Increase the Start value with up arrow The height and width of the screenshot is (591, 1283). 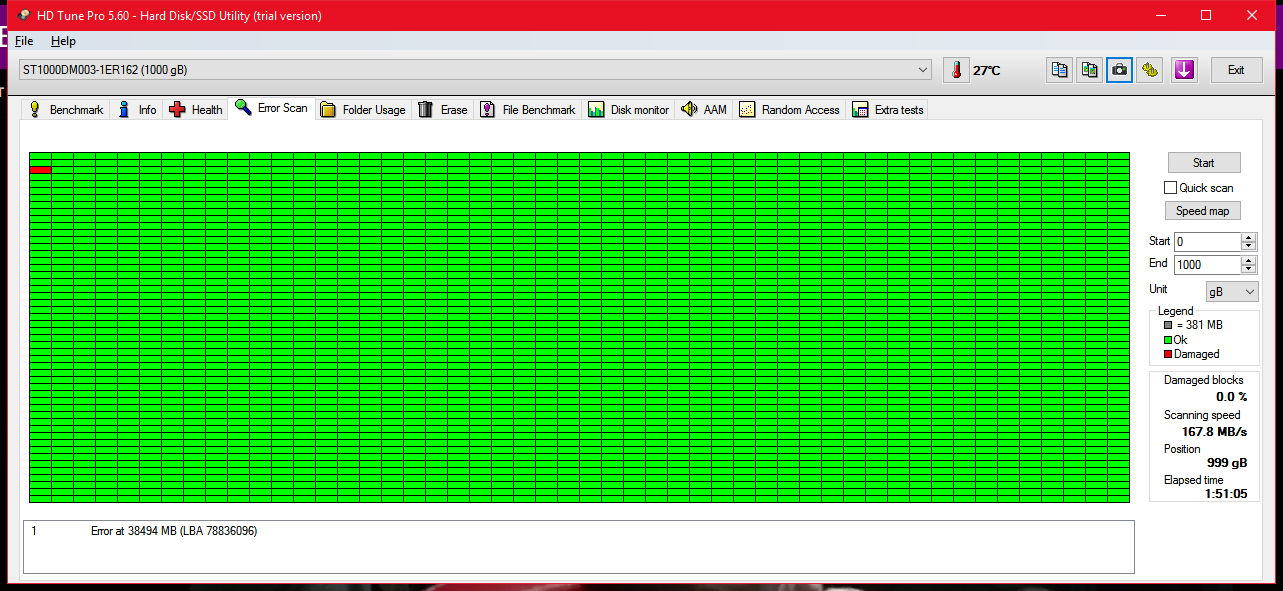(1248, 238)
